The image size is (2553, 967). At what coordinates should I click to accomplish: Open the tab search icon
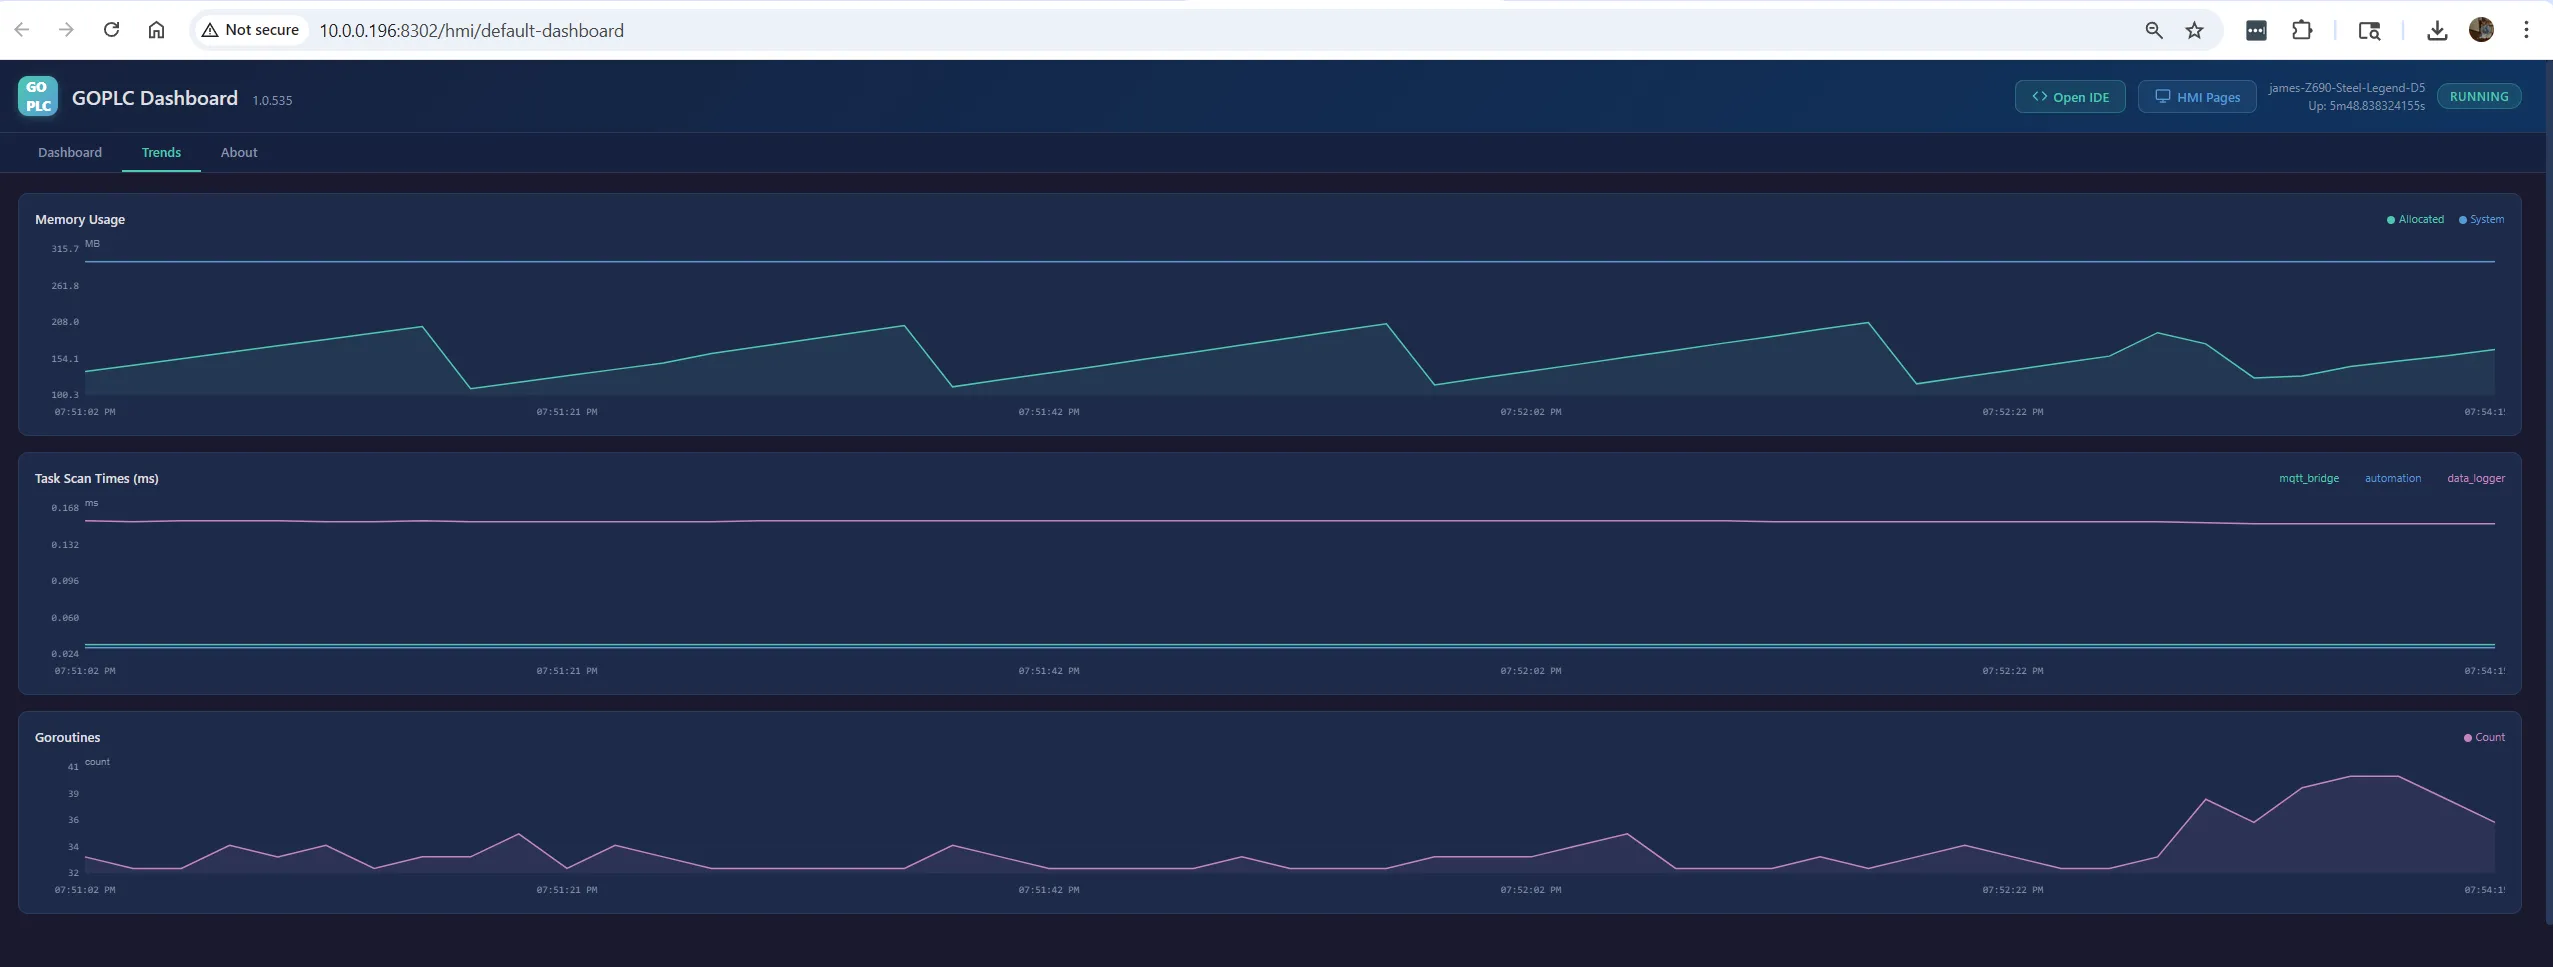point(2369,30)
